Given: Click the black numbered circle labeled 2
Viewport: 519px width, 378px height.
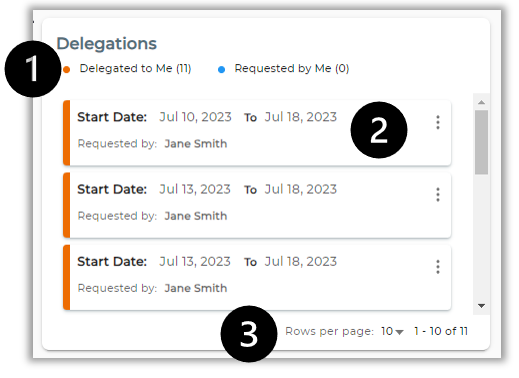Looking at the screenshot, I should pyautogui.click(x=379, y=130).
